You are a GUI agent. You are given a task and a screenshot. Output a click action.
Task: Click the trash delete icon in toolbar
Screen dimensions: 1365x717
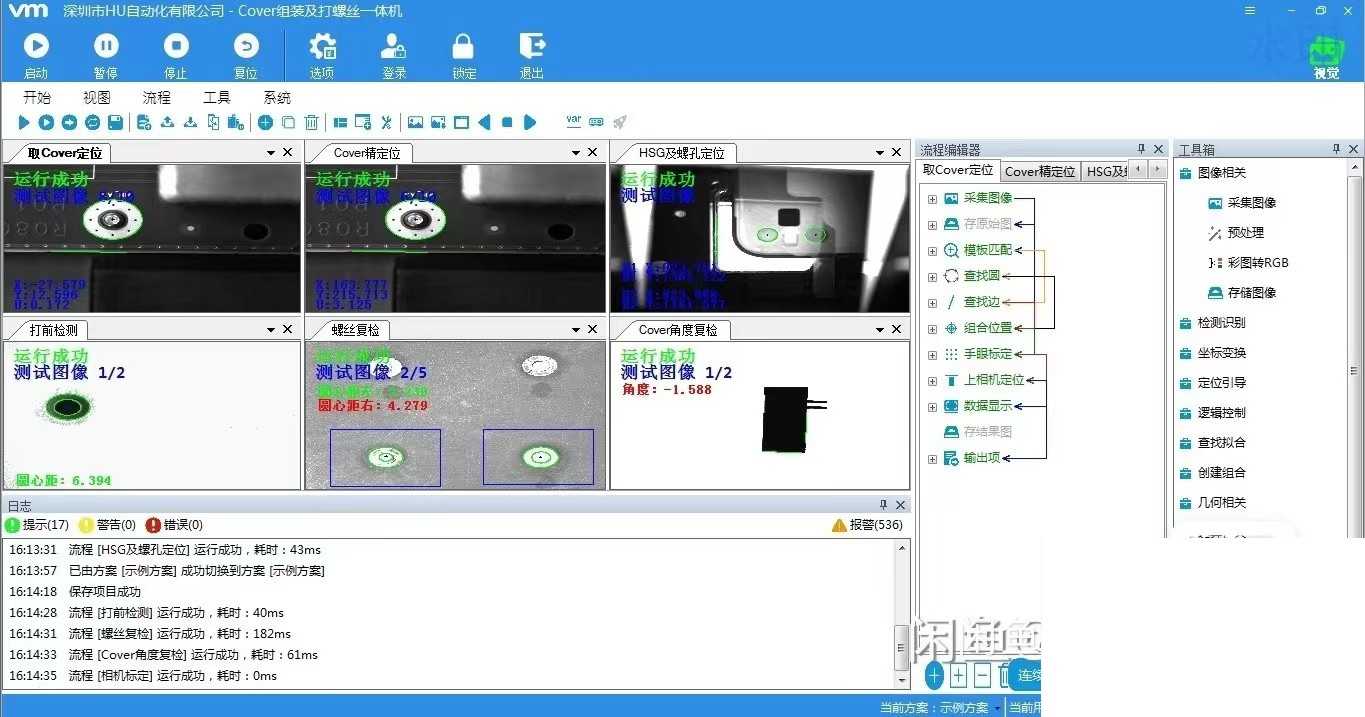[x=312, y=122]
